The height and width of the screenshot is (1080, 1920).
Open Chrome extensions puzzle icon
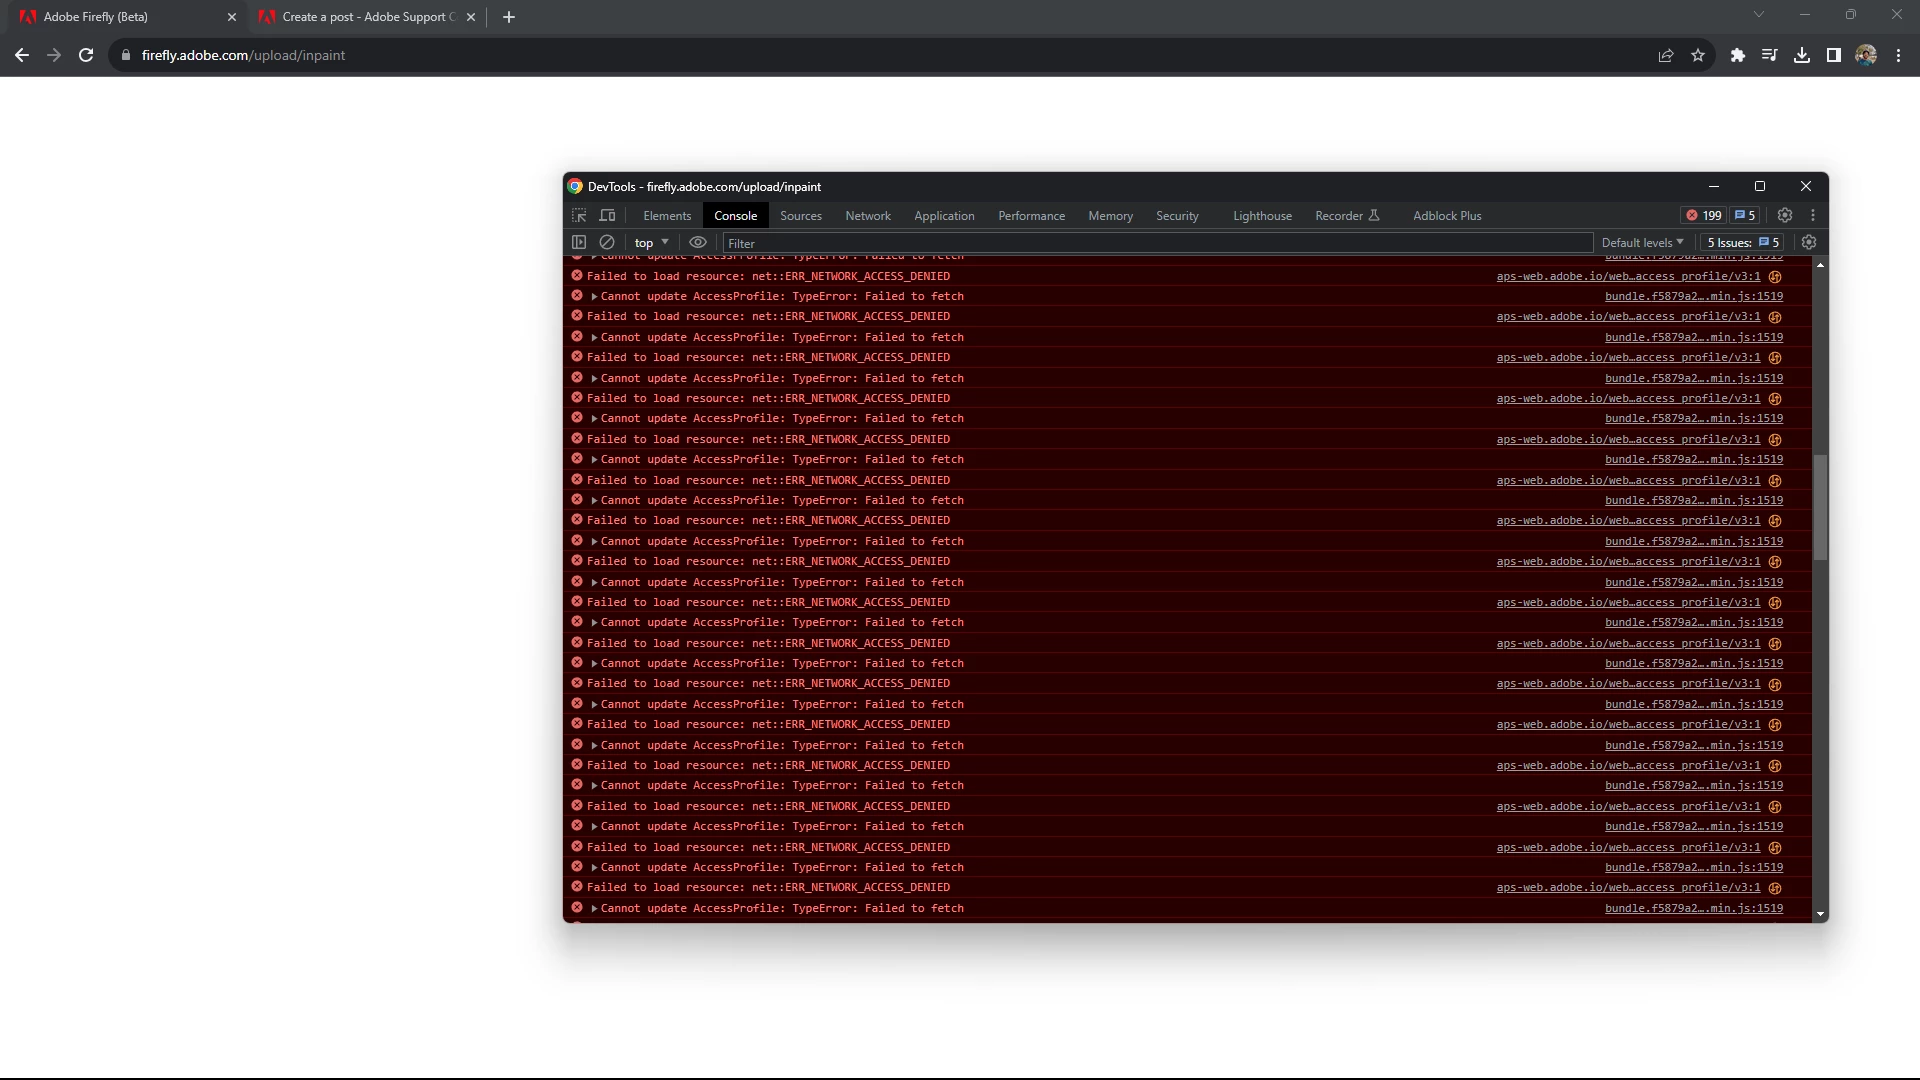pos(1738,55)
